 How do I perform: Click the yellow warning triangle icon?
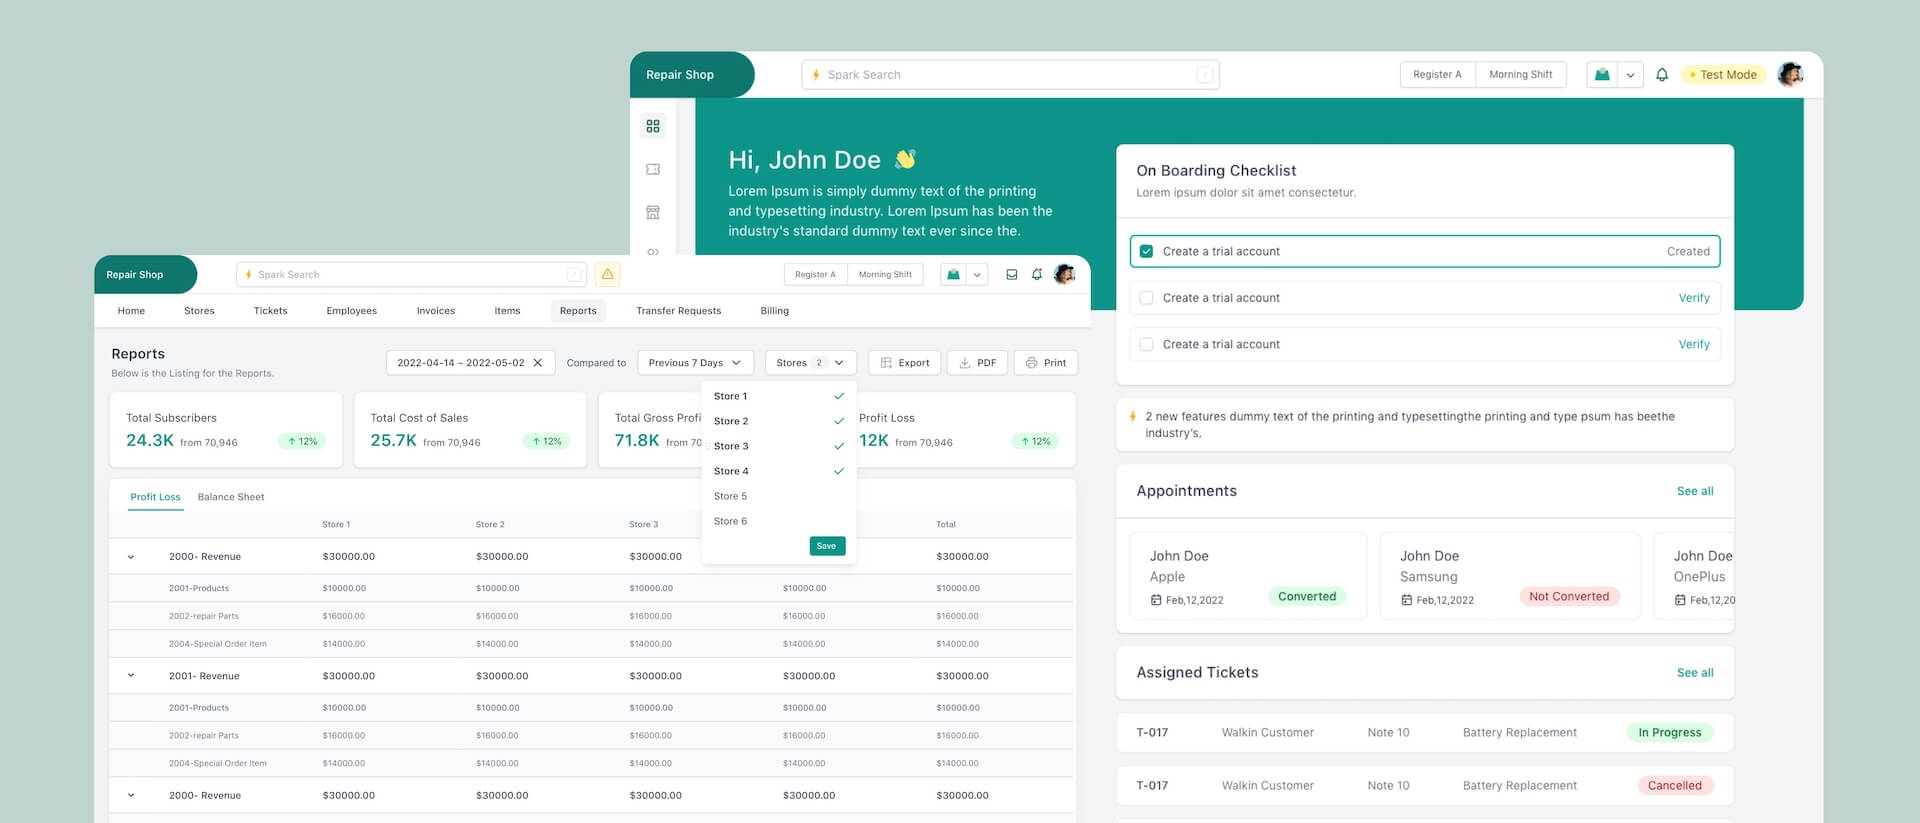tap(607, 274)
